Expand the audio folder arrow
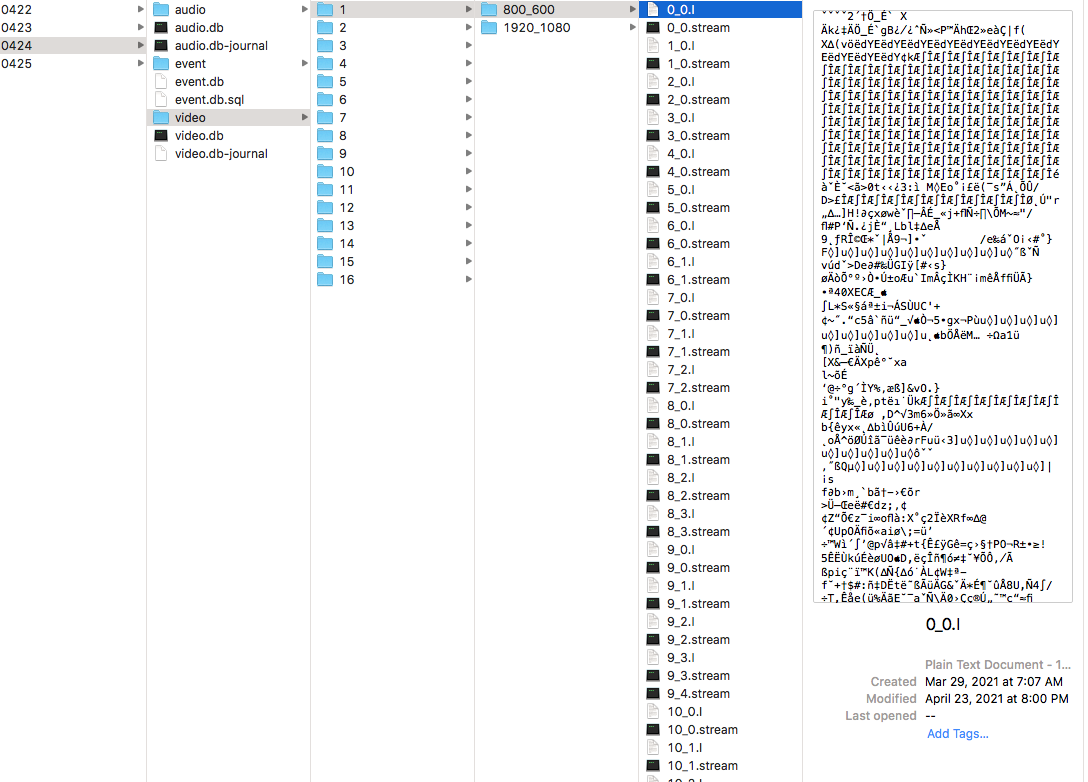The image size is (1088, 782). tap(305, 10)
